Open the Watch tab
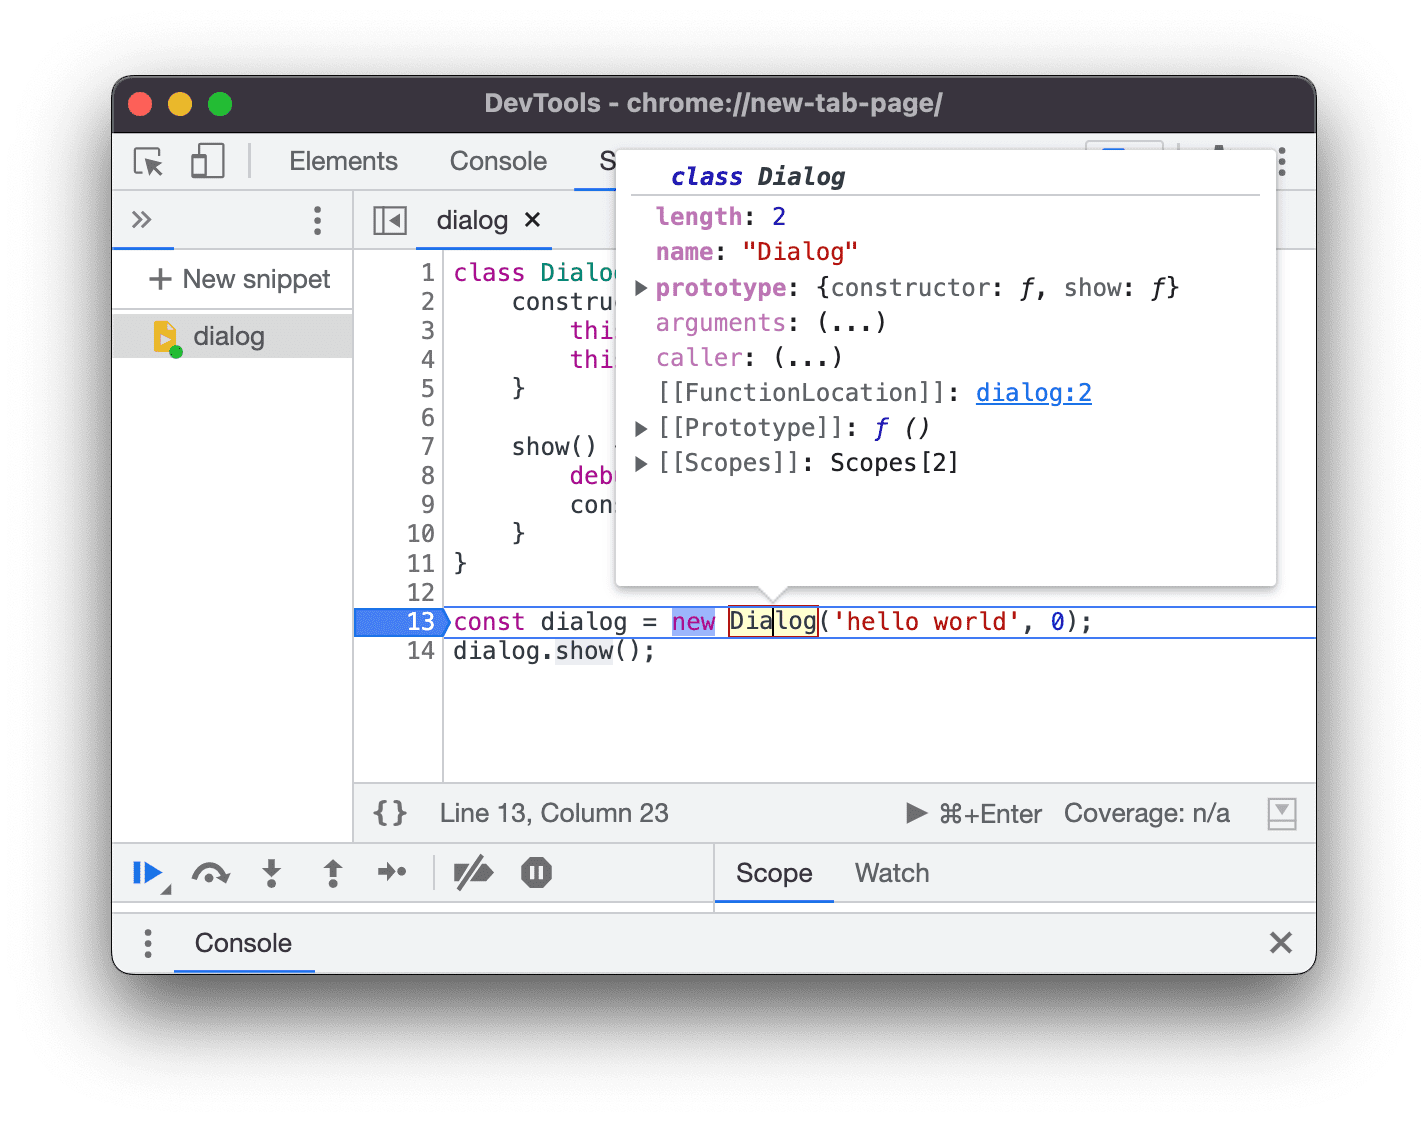Viewport: 1428px width, 1122px height. pyautogui.click(x=890, y=873)
